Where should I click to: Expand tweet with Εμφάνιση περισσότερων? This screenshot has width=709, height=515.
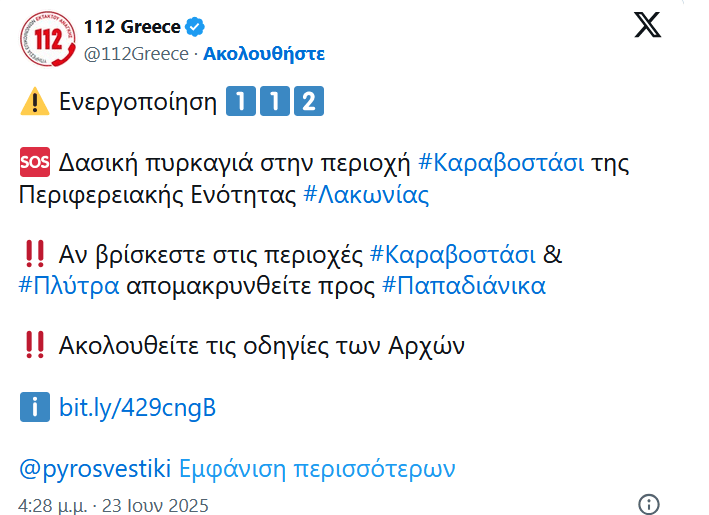coord(317,468)
